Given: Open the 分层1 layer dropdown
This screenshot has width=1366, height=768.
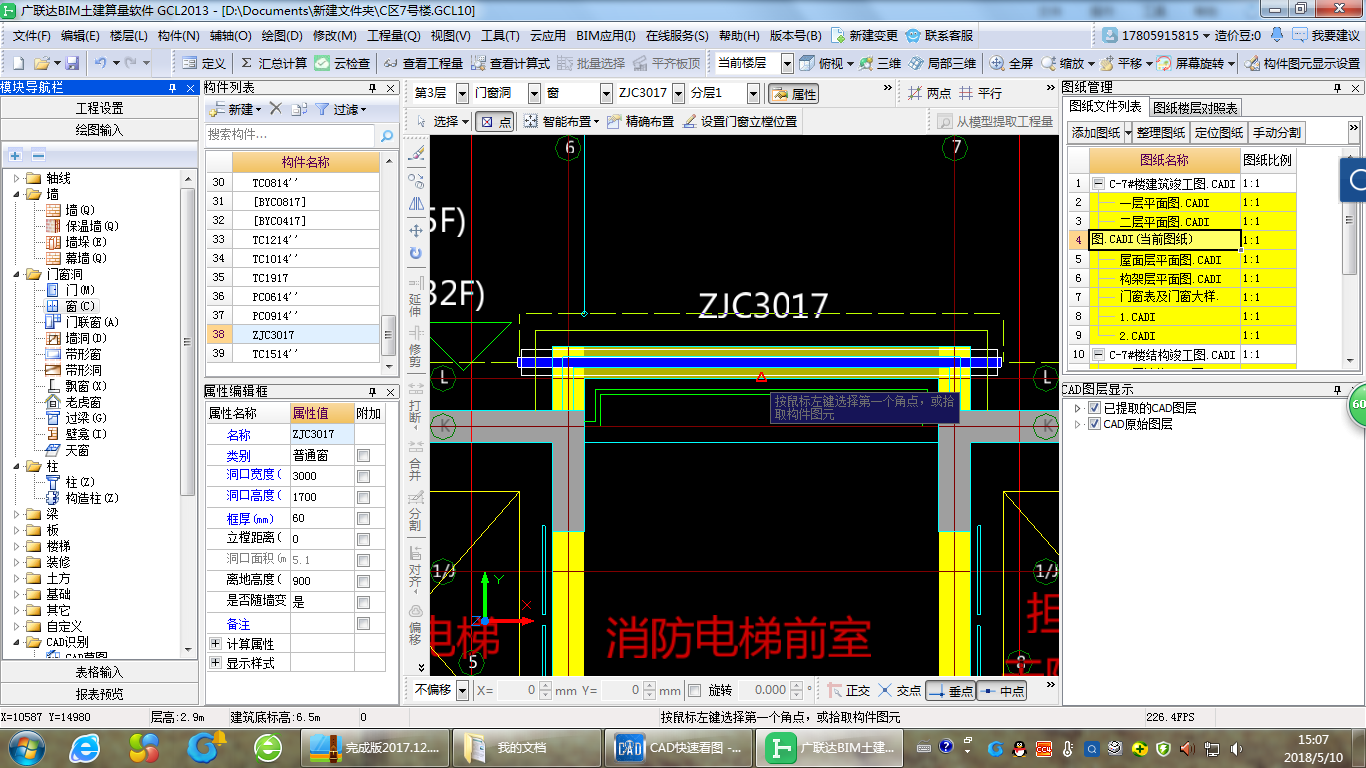Looking at the screenshot, I should pos(753,93).
